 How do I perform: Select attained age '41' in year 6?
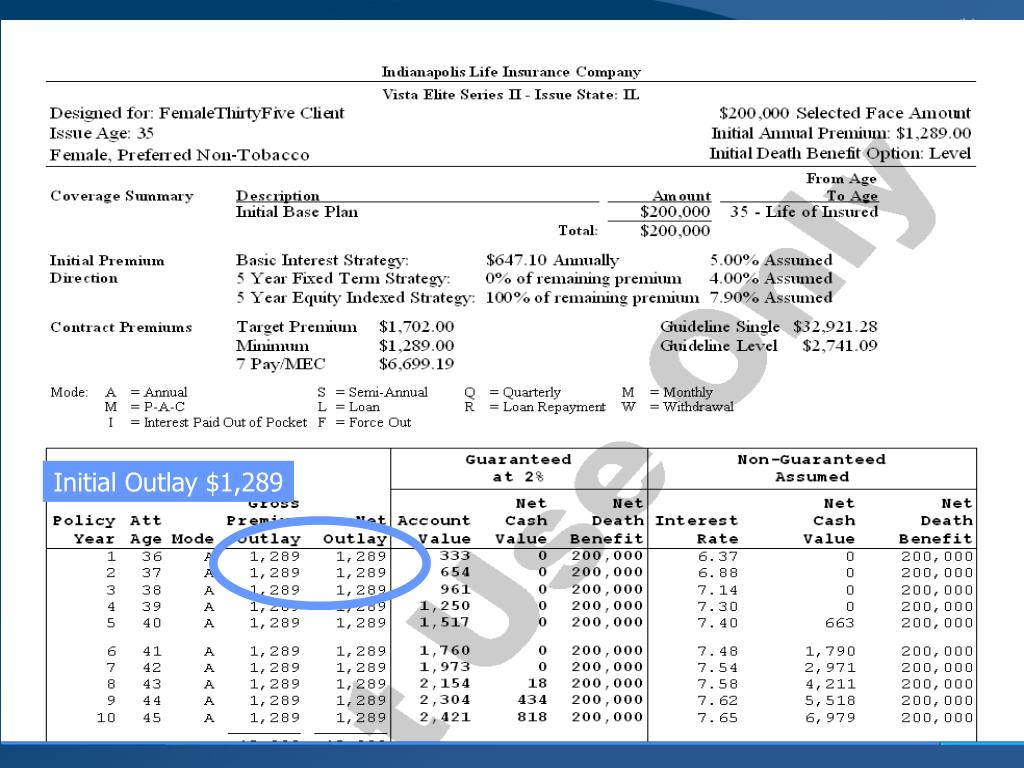(152, 652)
